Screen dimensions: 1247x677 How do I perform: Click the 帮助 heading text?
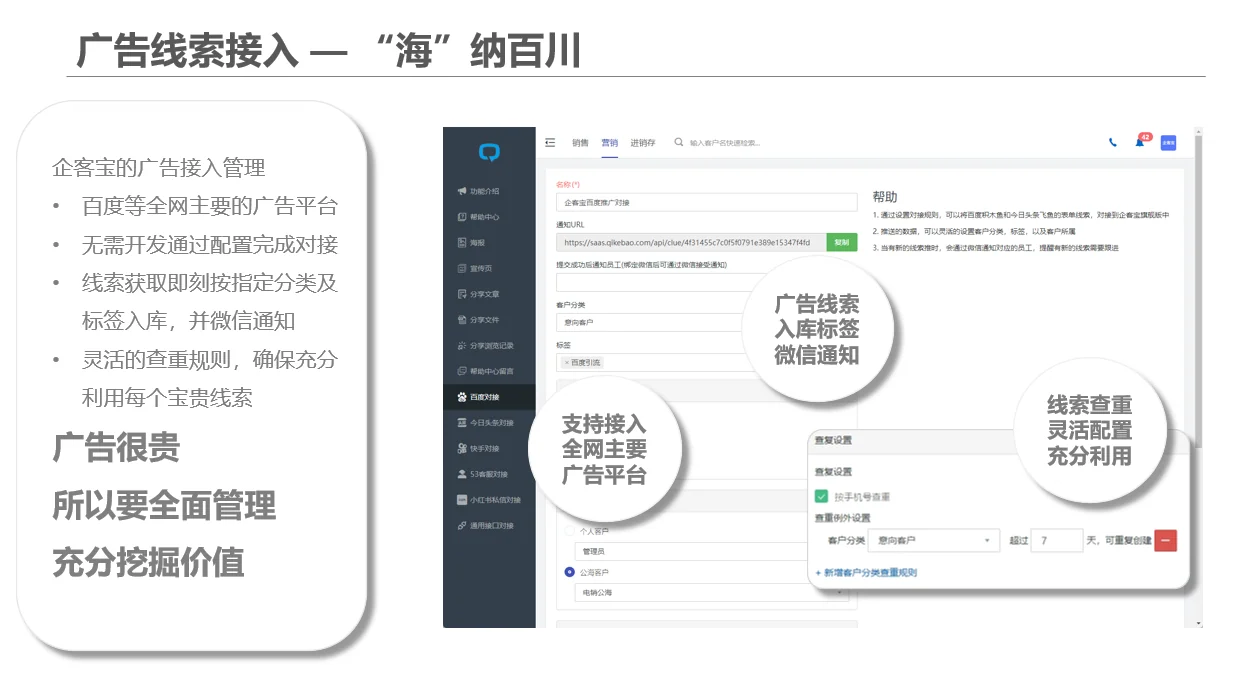point(885,197)
